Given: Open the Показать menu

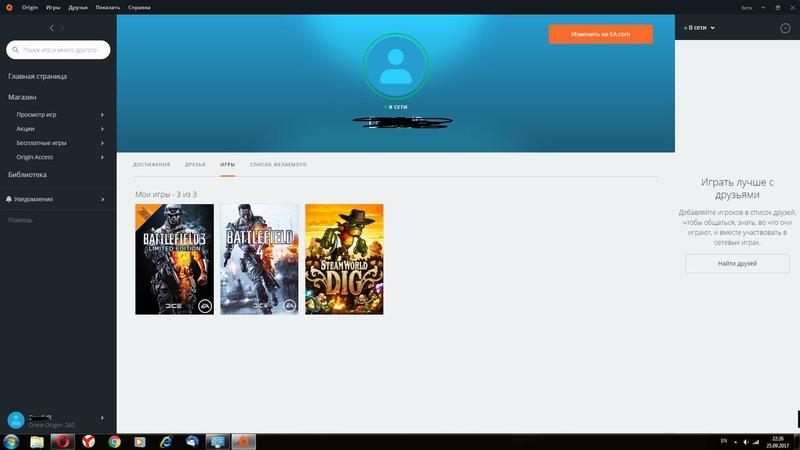Looking at the screenshot, I should (108, 8).
